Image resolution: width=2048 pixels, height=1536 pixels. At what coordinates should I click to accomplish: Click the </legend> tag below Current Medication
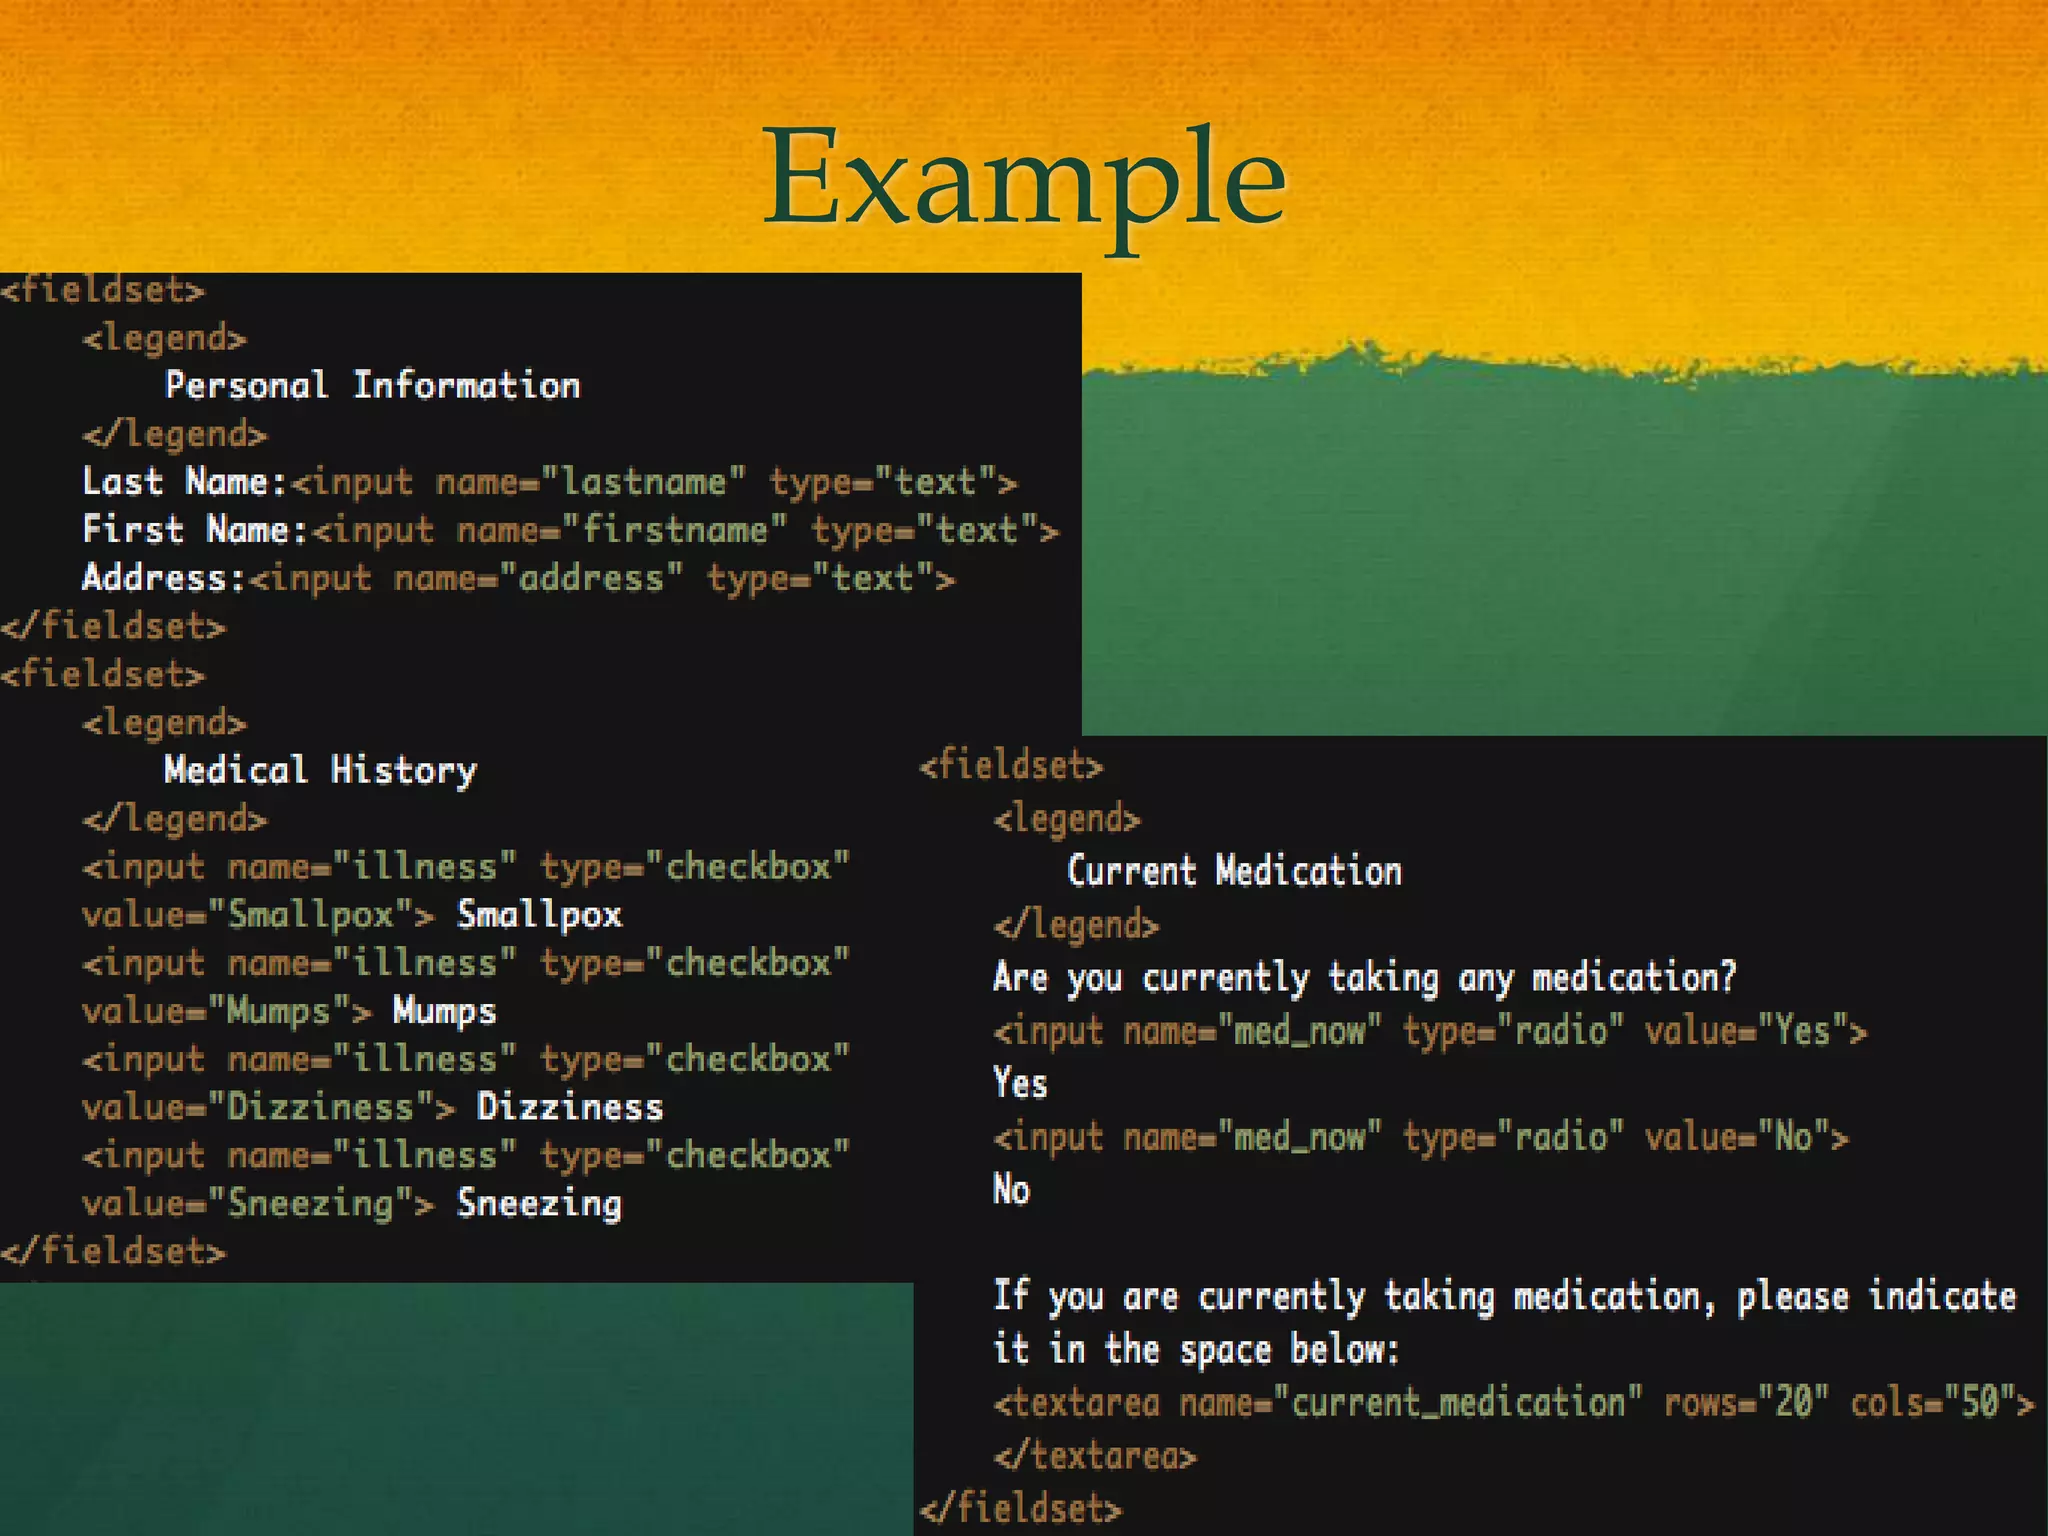point(1077,924)
